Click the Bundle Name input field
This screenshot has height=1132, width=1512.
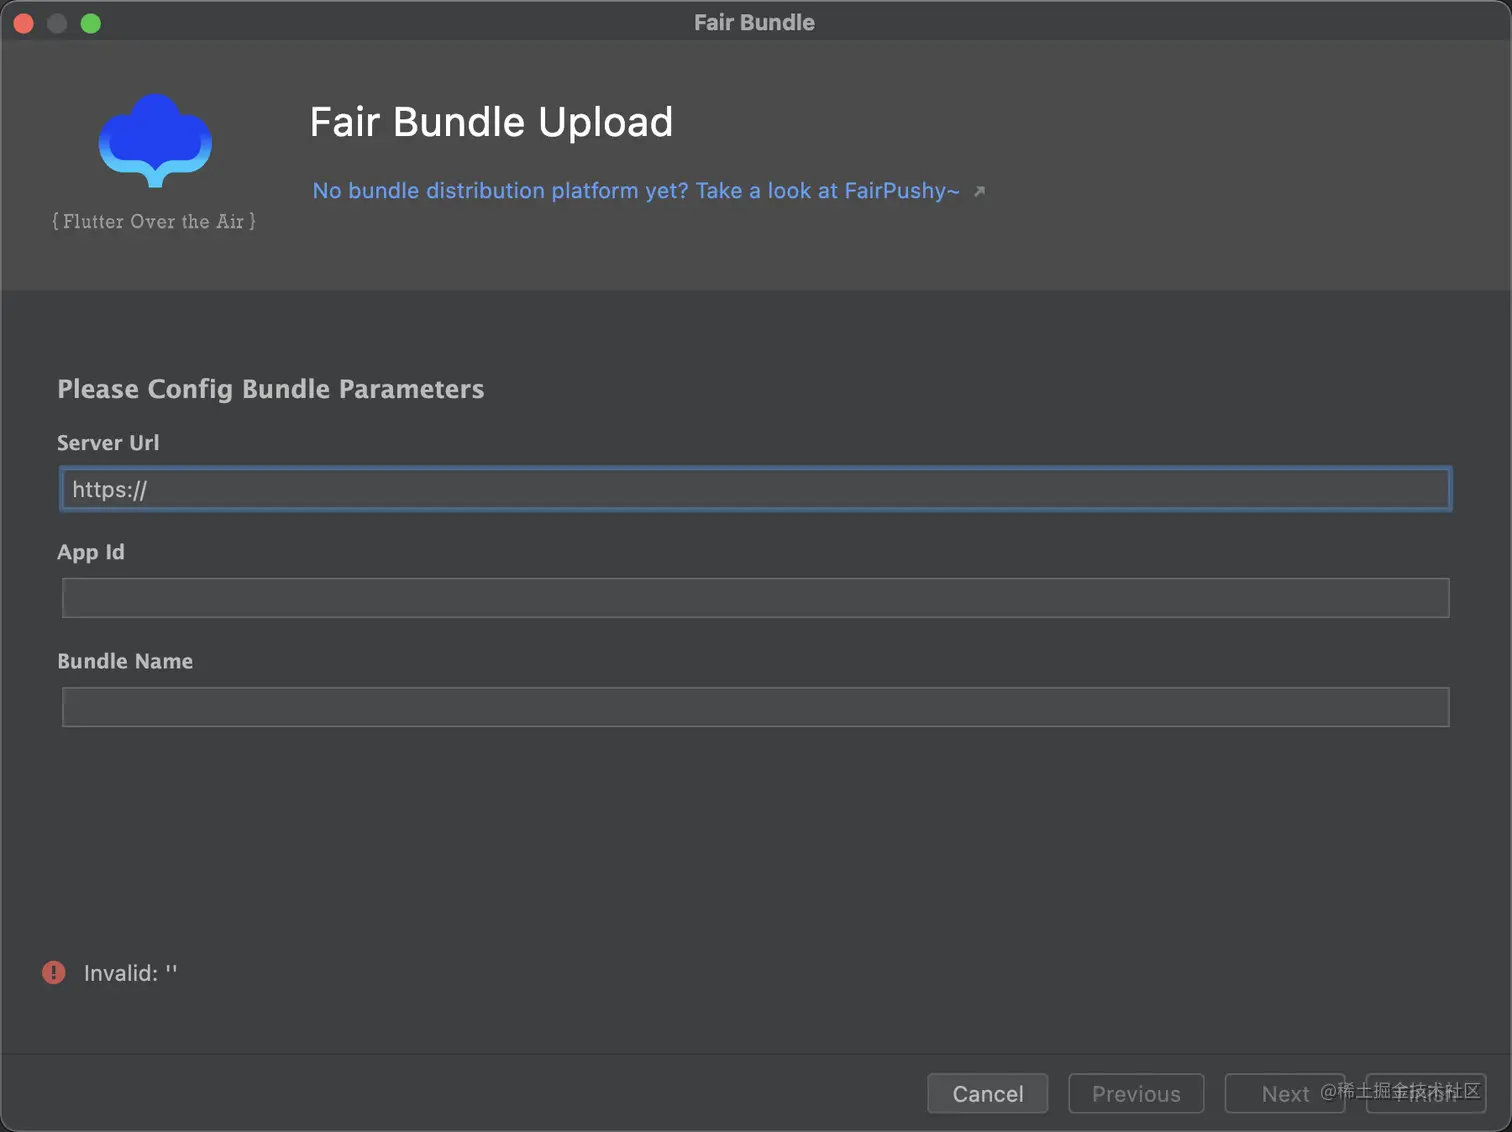click(755, 707)
